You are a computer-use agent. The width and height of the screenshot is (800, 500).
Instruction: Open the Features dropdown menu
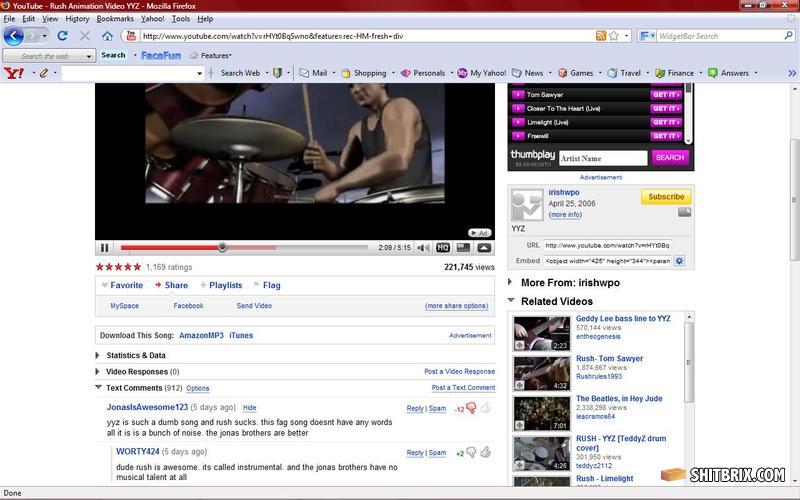click(211, 56)
